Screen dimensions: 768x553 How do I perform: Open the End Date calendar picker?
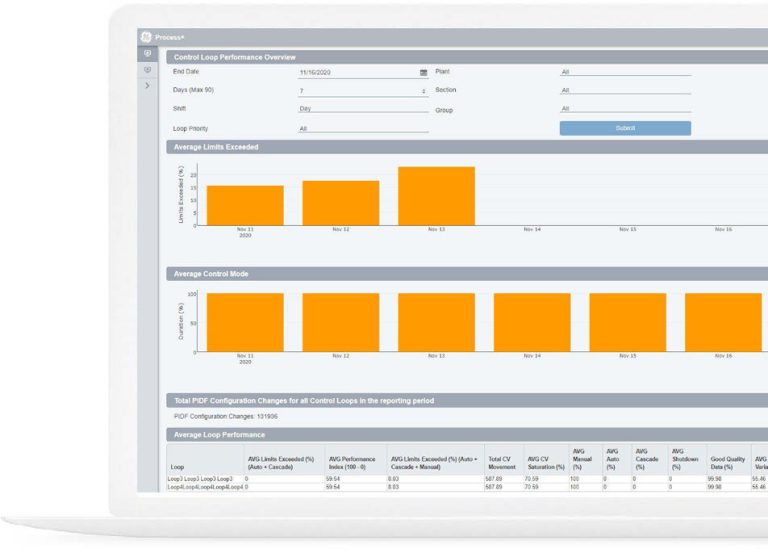point(423,73)
